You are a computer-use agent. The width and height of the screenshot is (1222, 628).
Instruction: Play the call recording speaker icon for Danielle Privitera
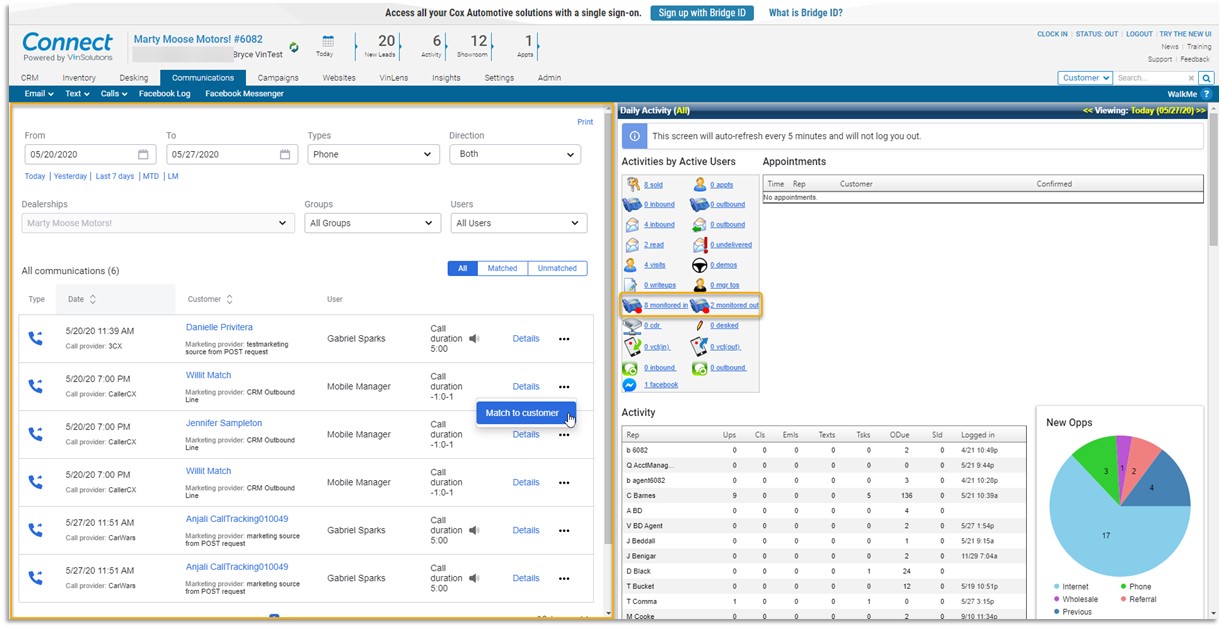coord(474,338)
